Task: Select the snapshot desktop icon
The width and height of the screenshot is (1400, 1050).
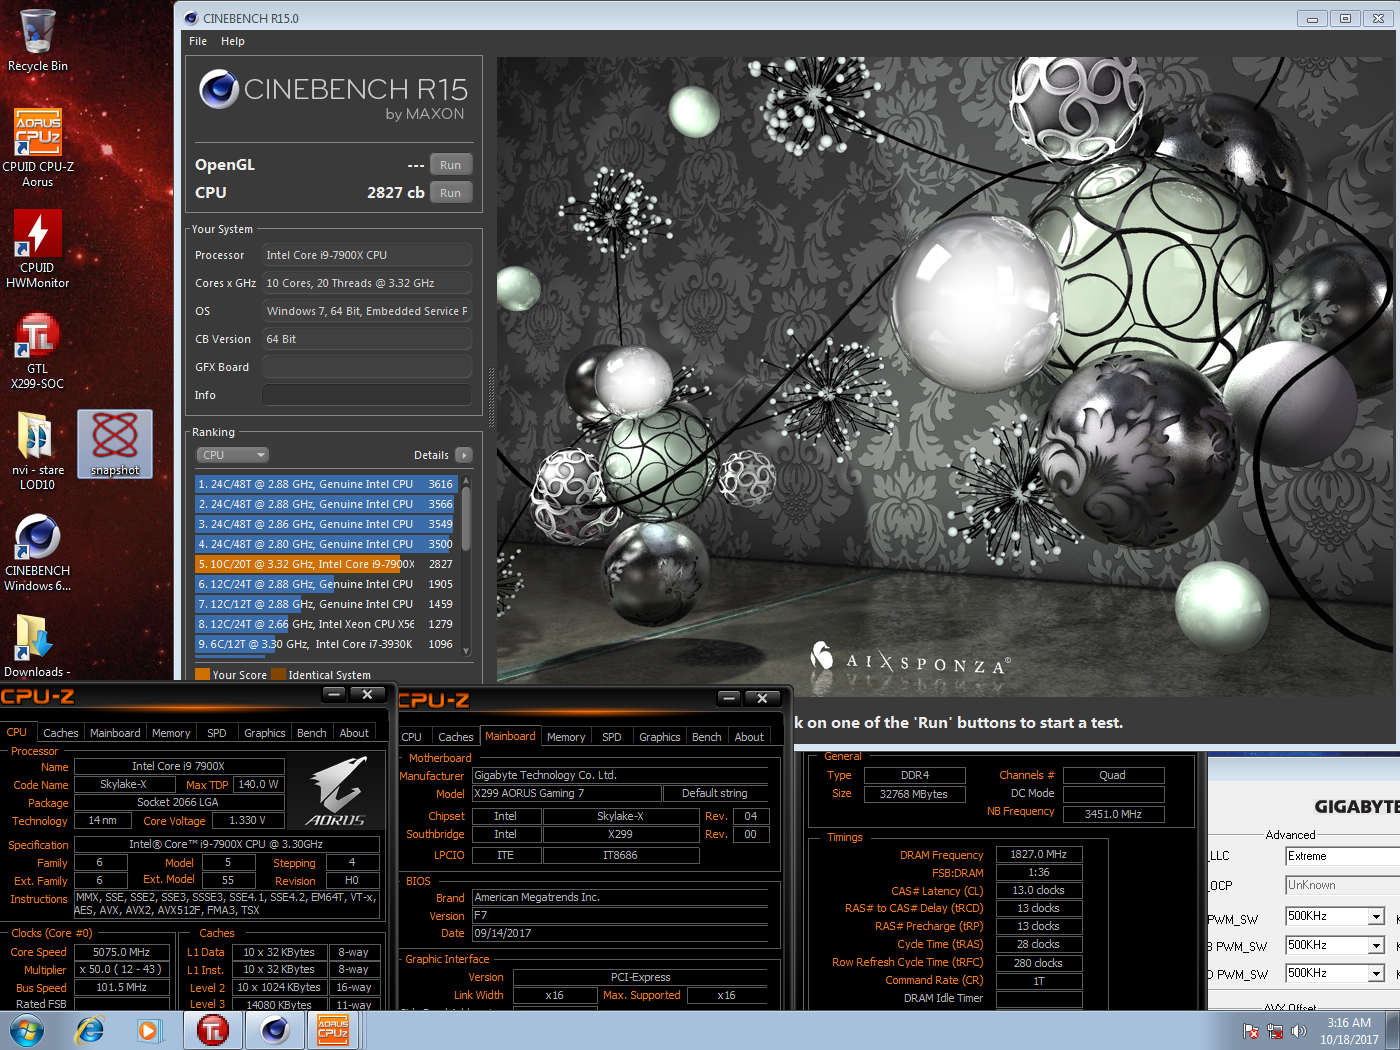Action: point(115,444)
